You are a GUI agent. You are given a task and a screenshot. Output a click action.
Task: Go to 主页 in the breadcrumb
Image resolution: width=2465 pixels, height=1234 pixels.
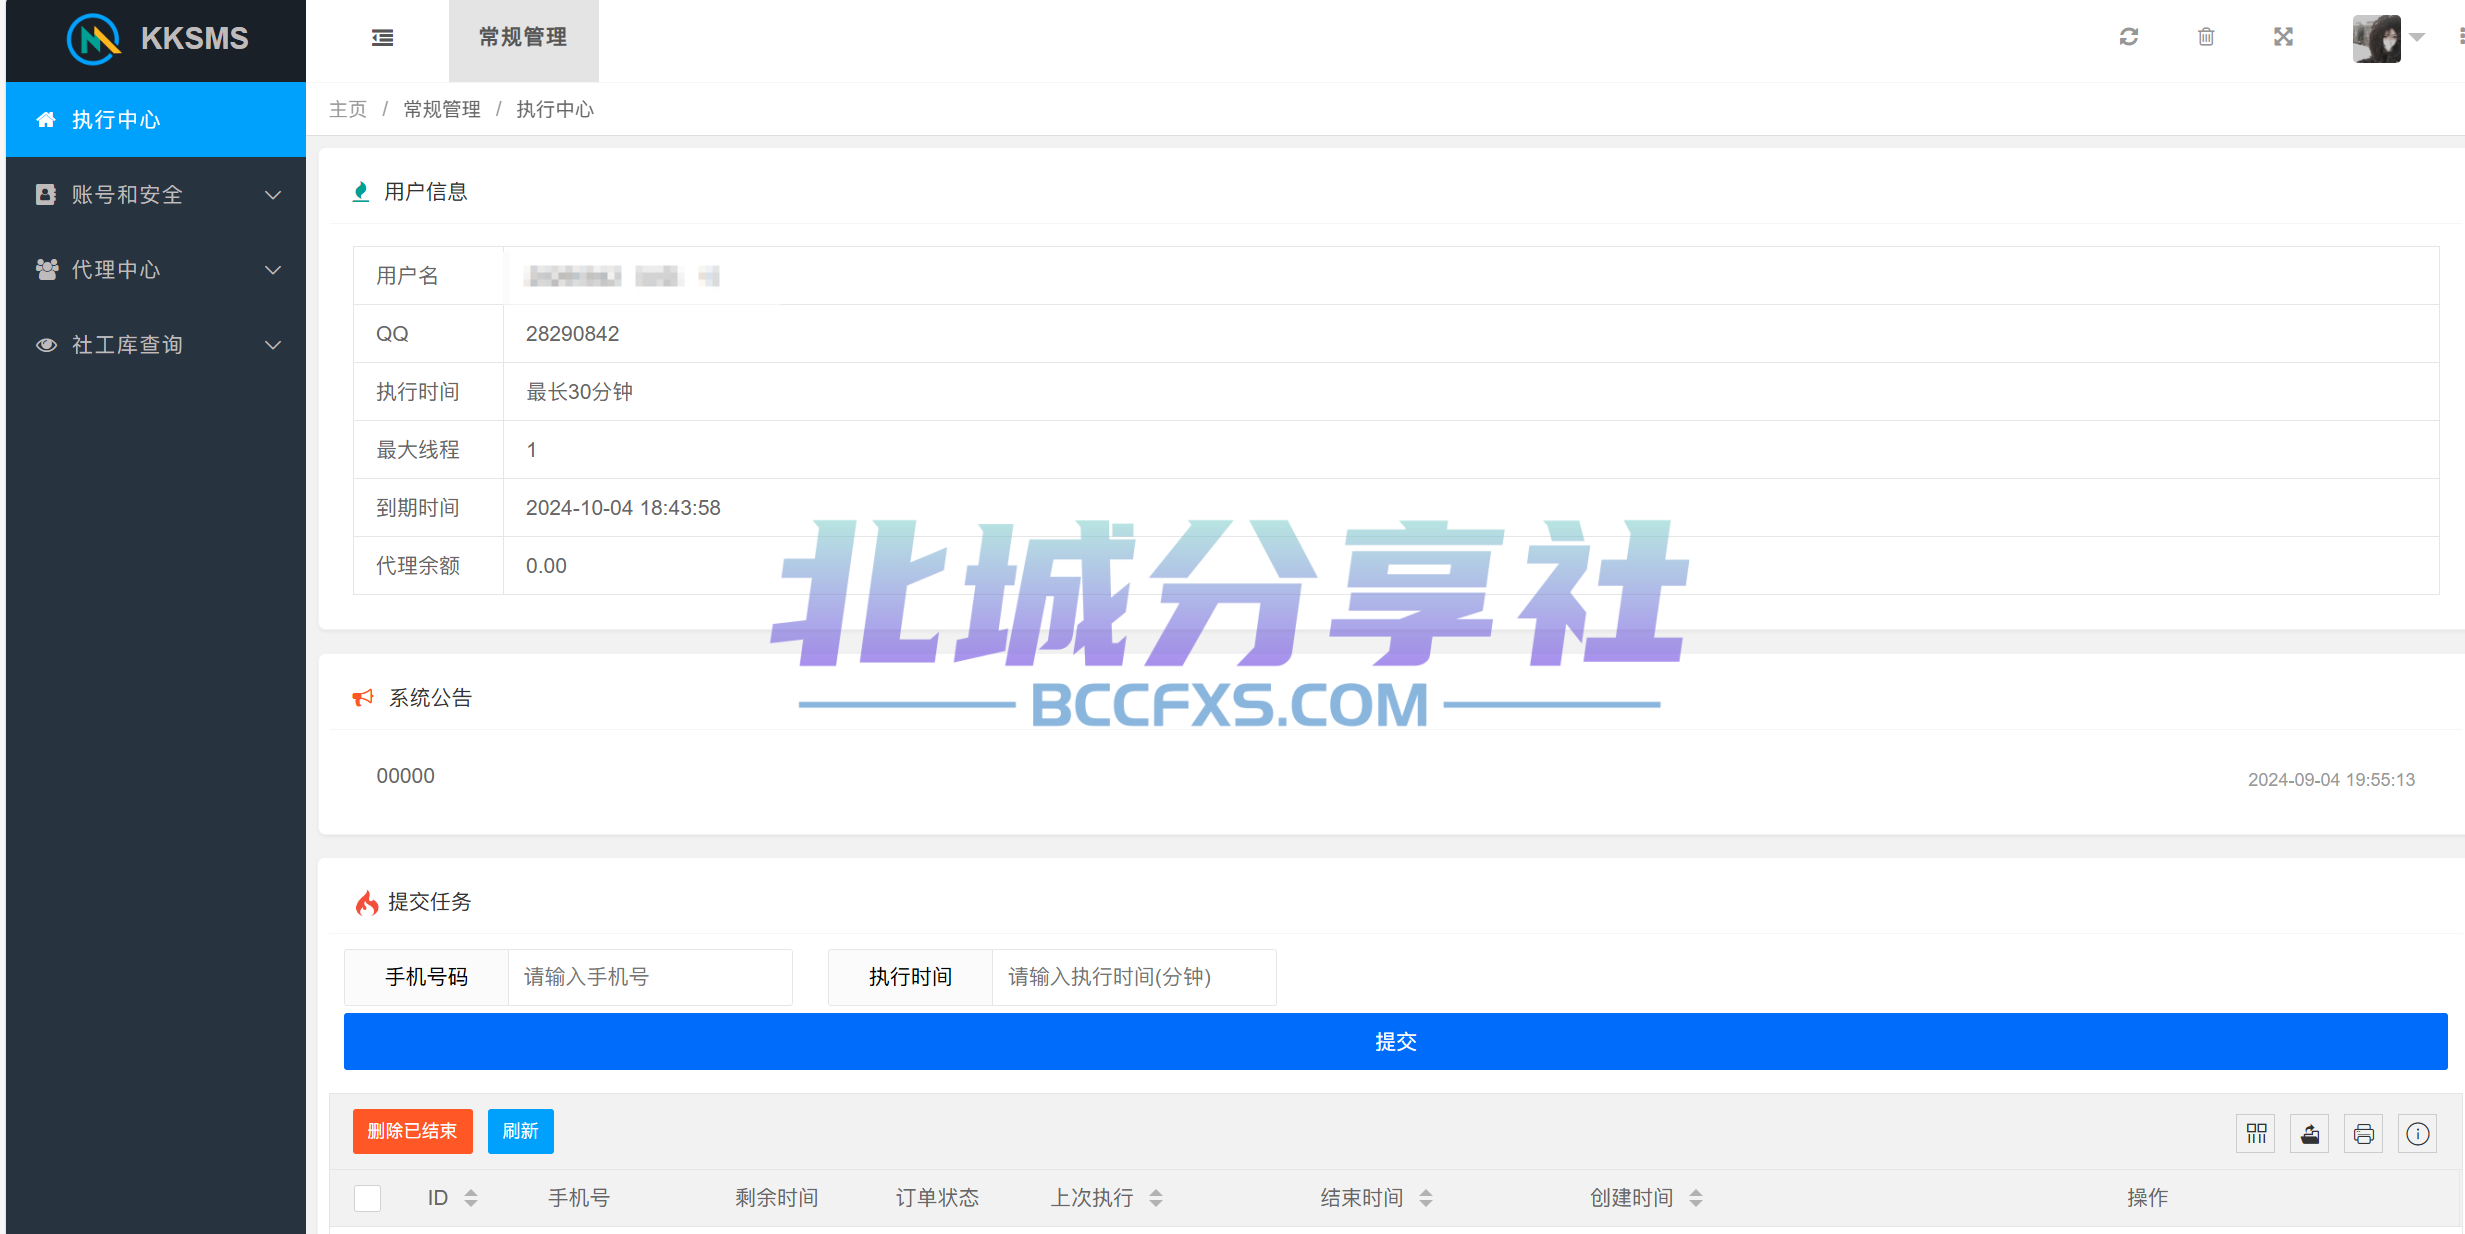coord(348,109)
